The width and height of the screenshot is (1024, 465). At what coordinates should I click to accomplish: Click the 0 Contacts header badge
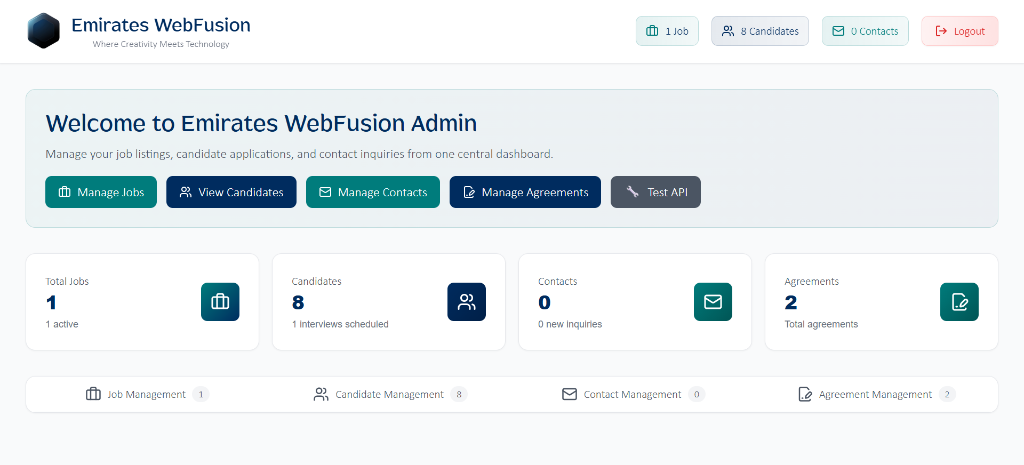pos(865,31)
